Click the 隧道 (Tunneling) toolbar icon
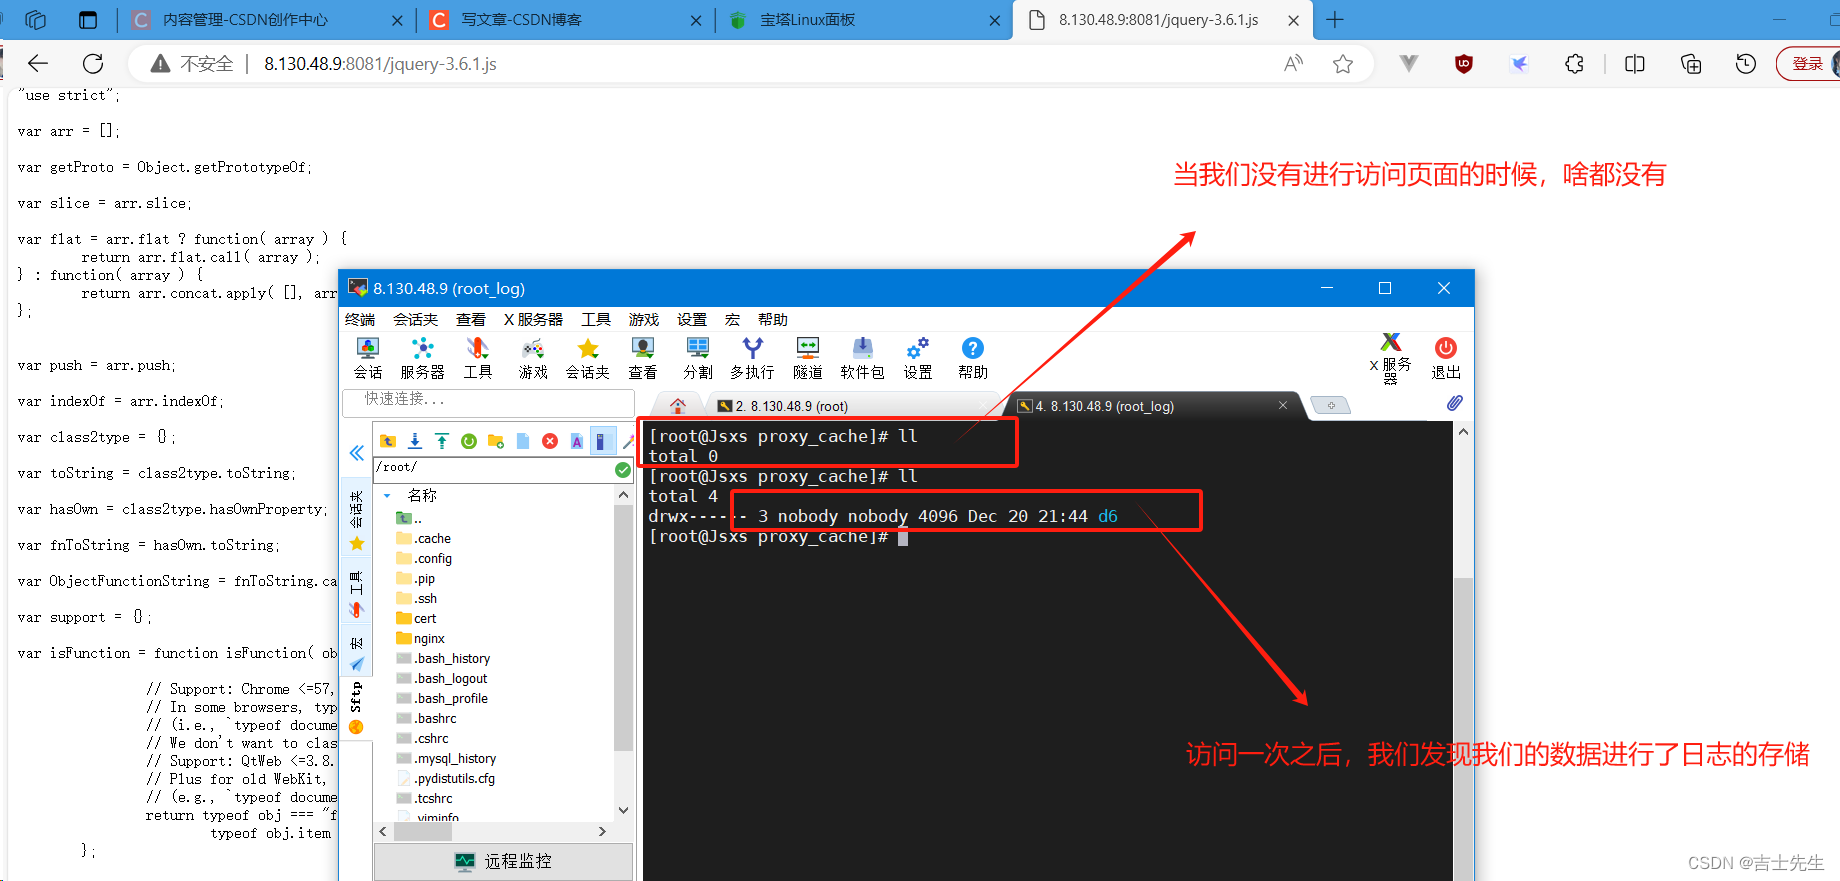Screen dimensions: 1840x881 [x=807, y=358]
